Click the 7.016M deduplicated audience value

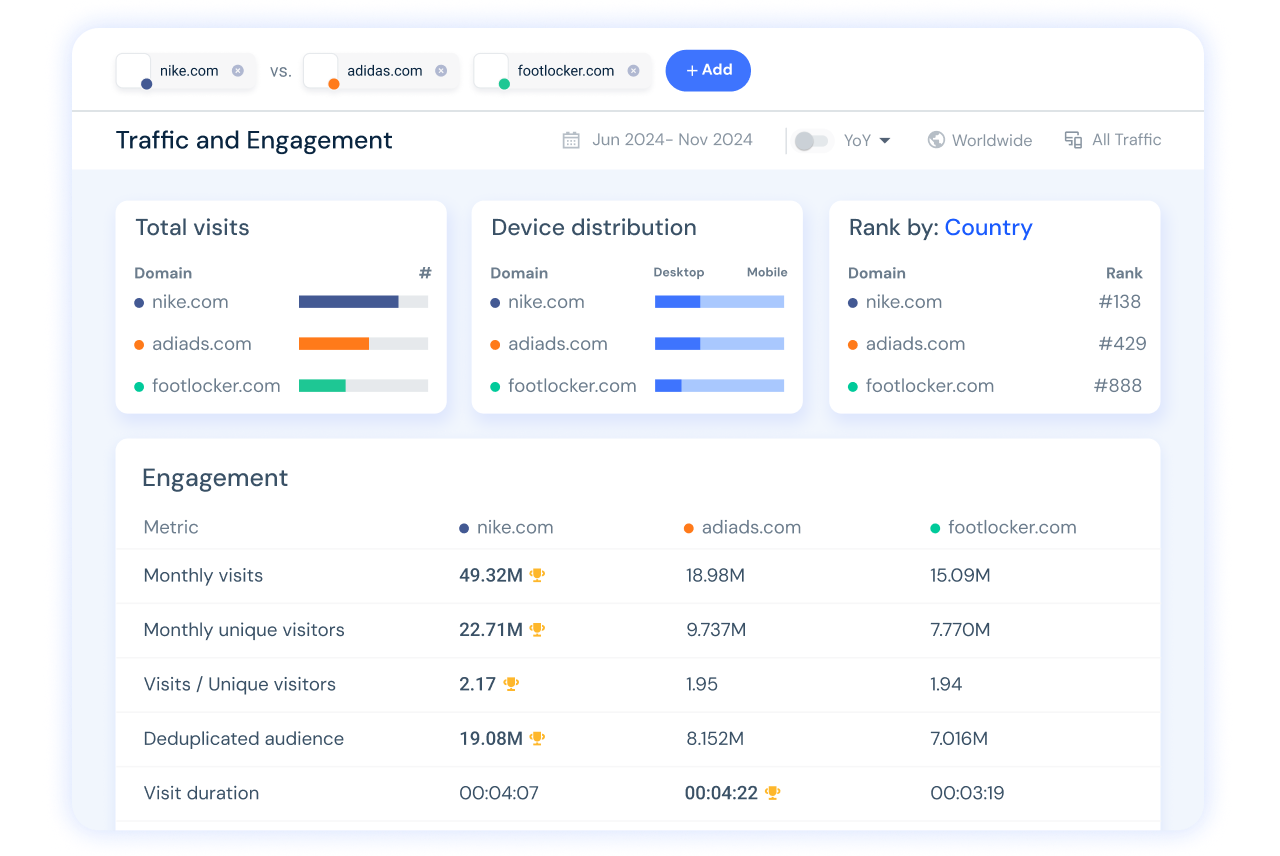pyautogui.click(x=959, y=739)
